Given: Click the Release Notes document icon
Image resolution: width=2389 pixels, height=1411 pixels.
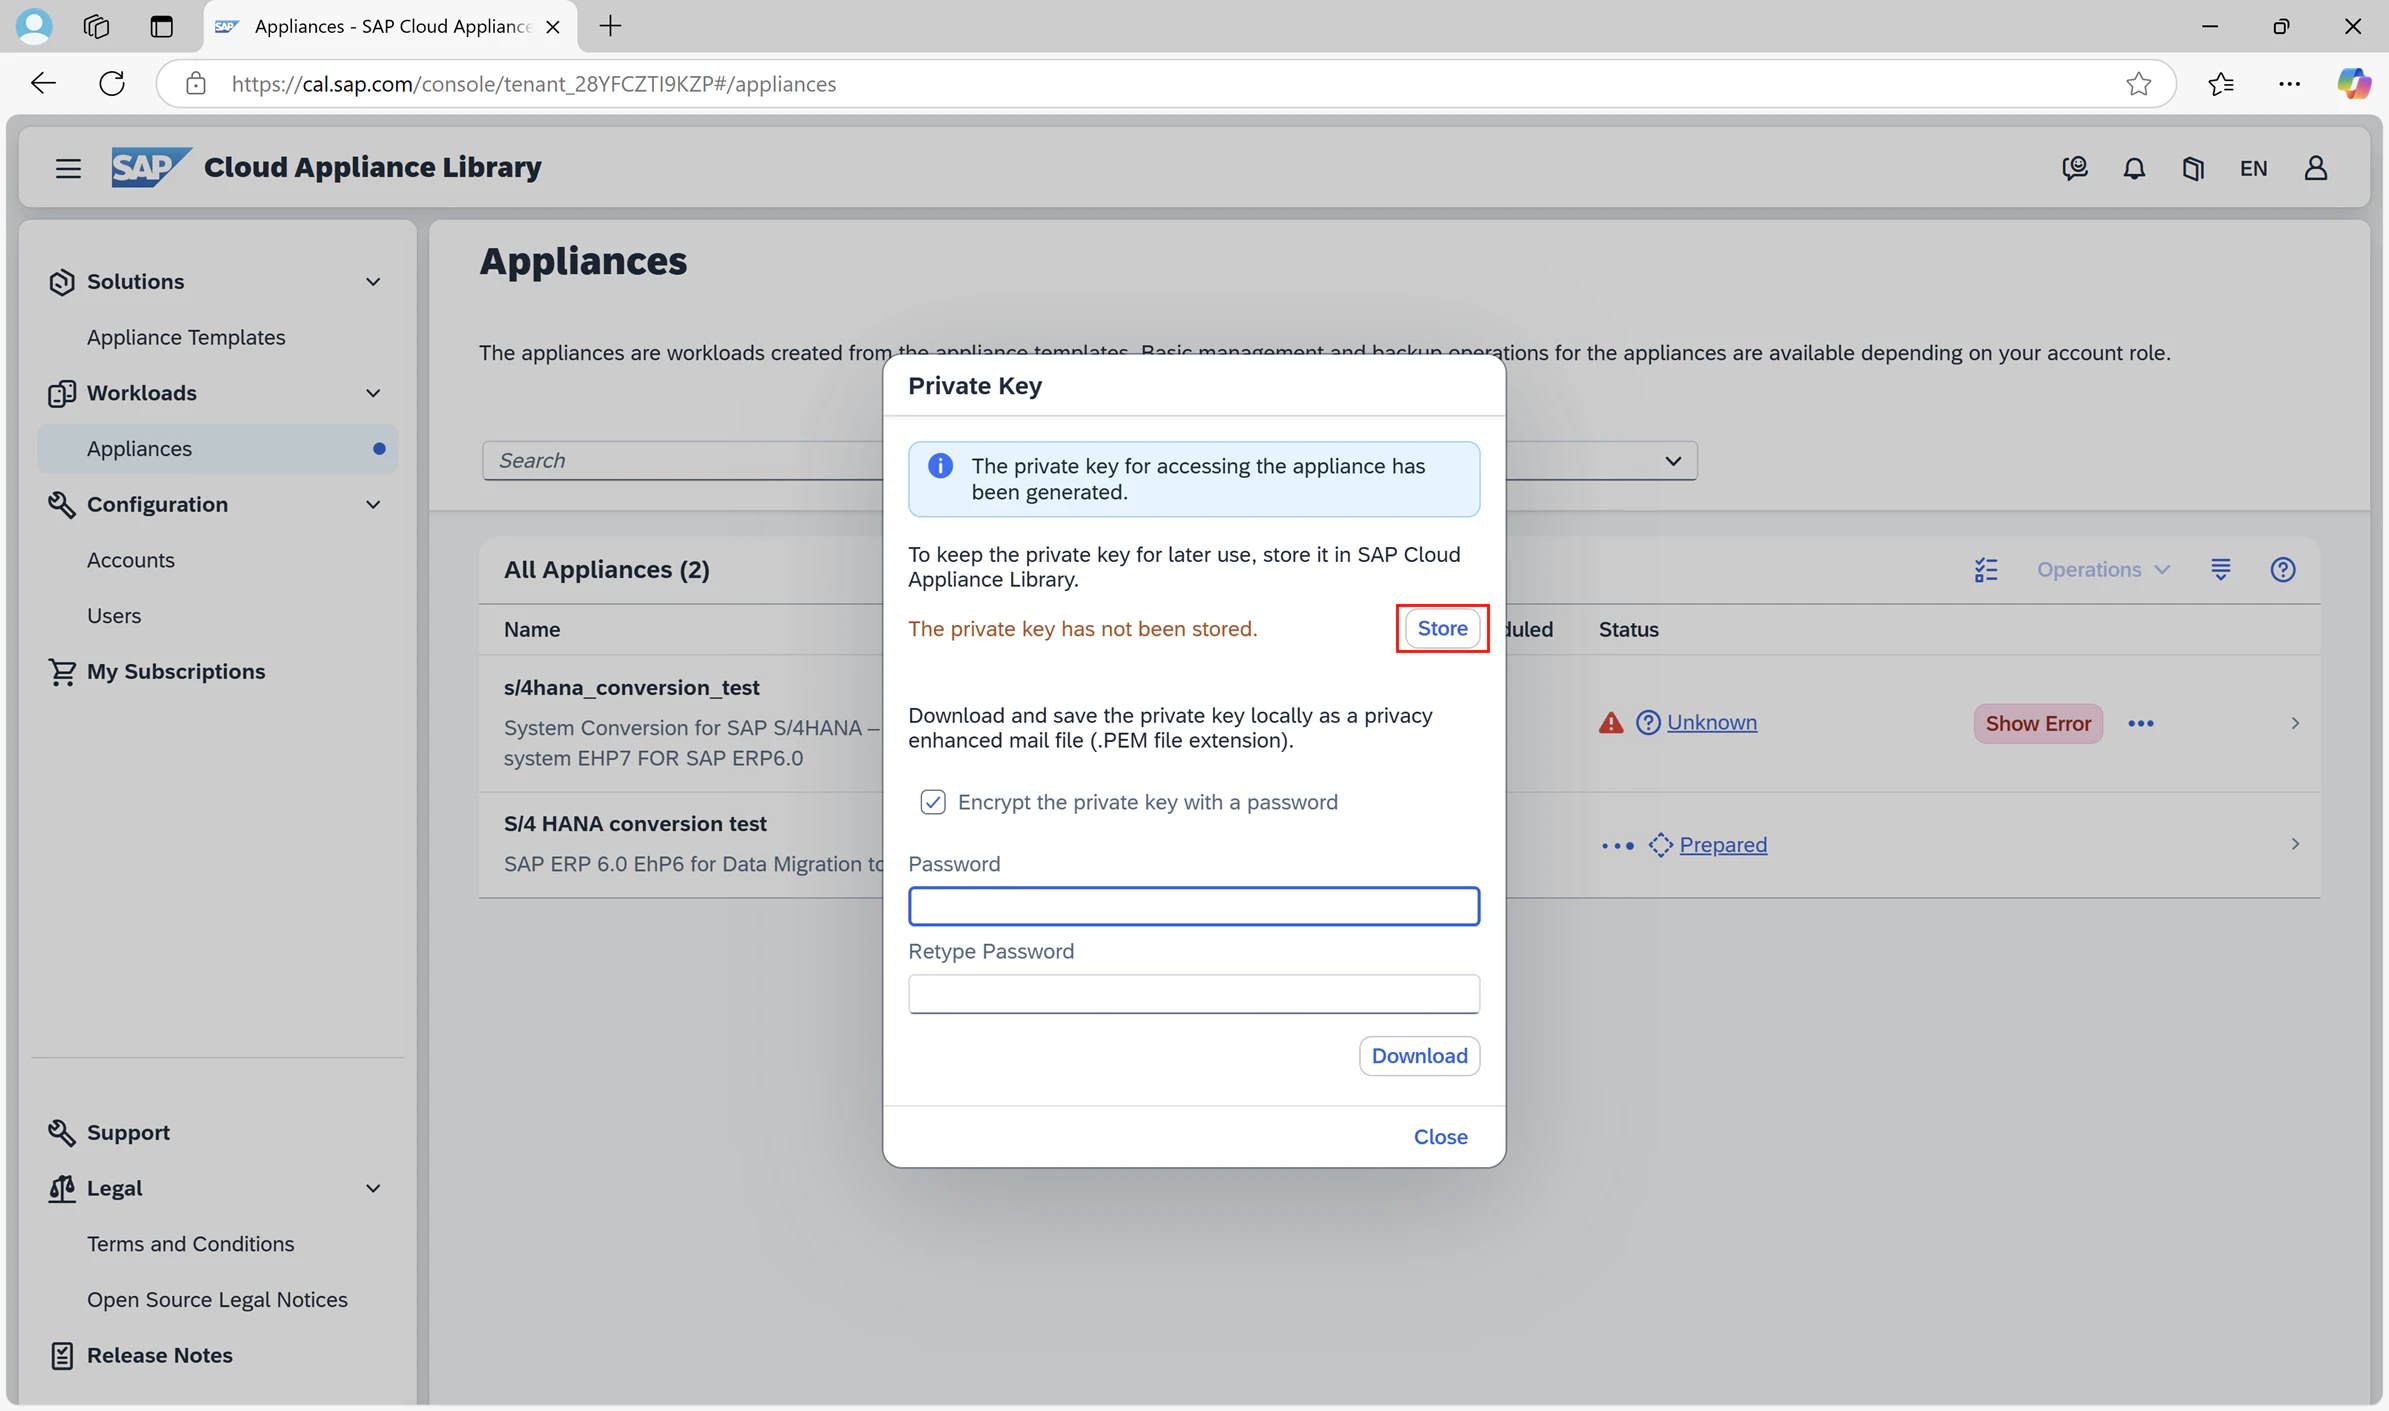Looking at the screenshot, I should 62,1355.
